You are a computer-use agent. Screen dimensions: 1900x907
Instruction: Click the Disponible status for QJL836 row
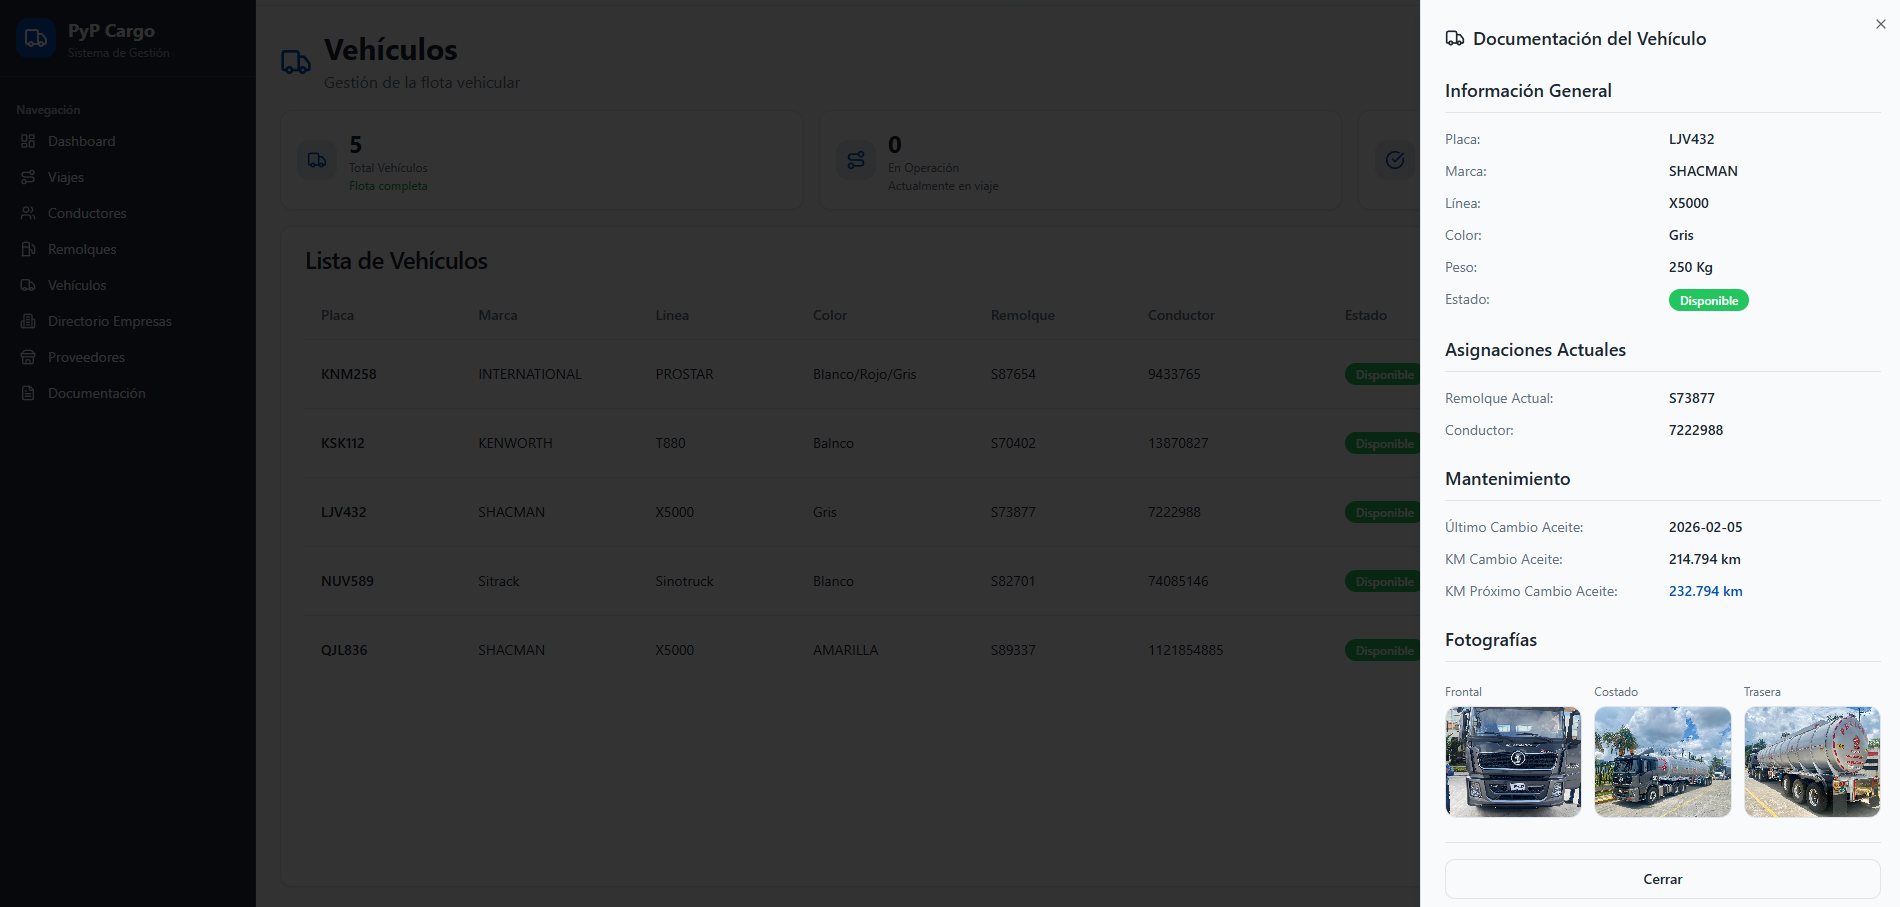1383,650
